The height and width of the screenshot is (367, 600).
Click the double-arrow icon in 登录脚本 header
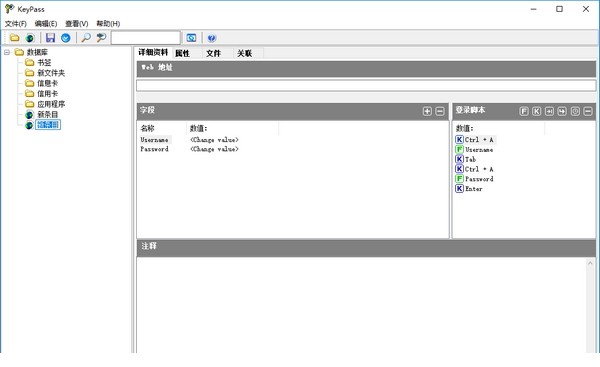(x=562, y=111)
